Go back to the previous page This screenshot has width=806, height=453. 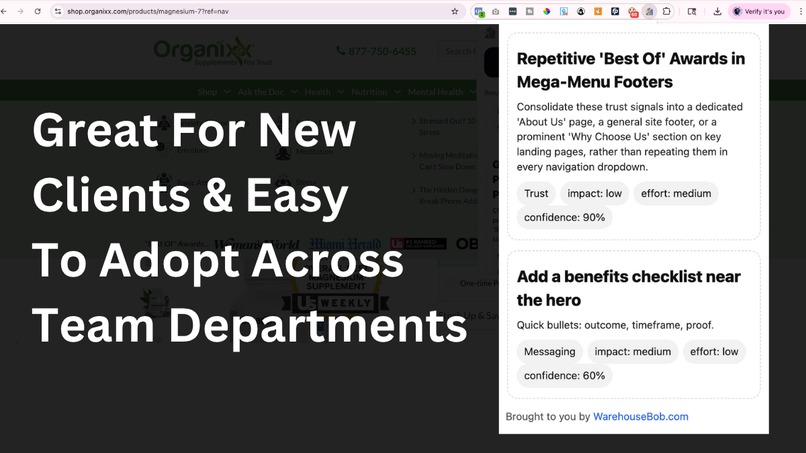4,11
